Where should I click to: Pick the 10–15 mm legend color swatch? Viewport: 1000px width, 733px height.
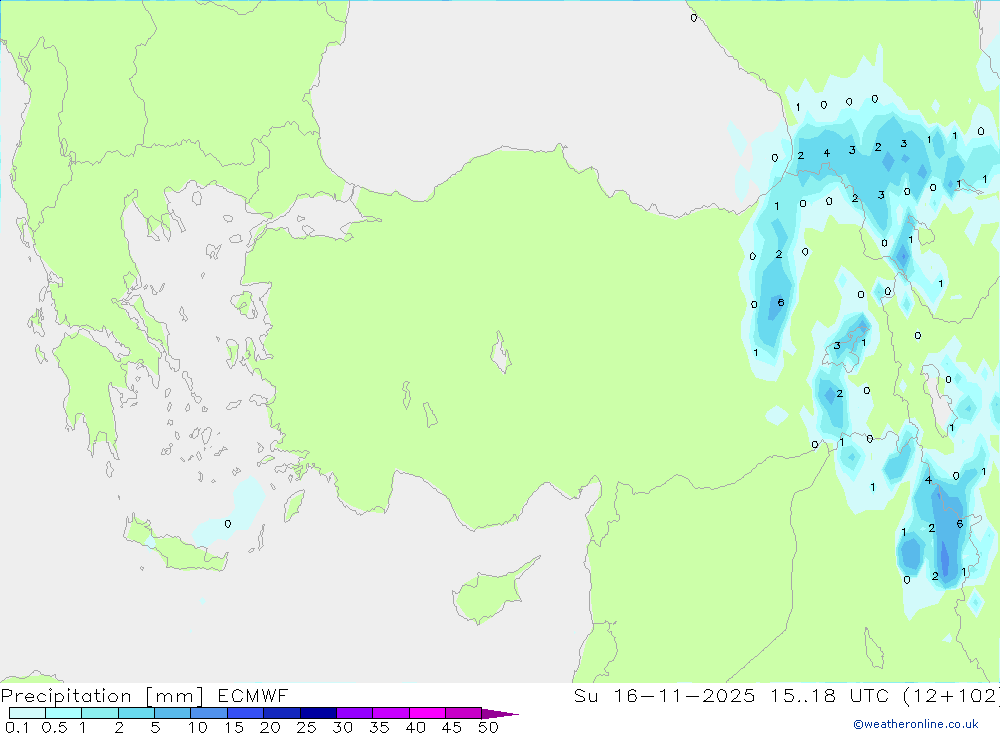tap(209, 713)
